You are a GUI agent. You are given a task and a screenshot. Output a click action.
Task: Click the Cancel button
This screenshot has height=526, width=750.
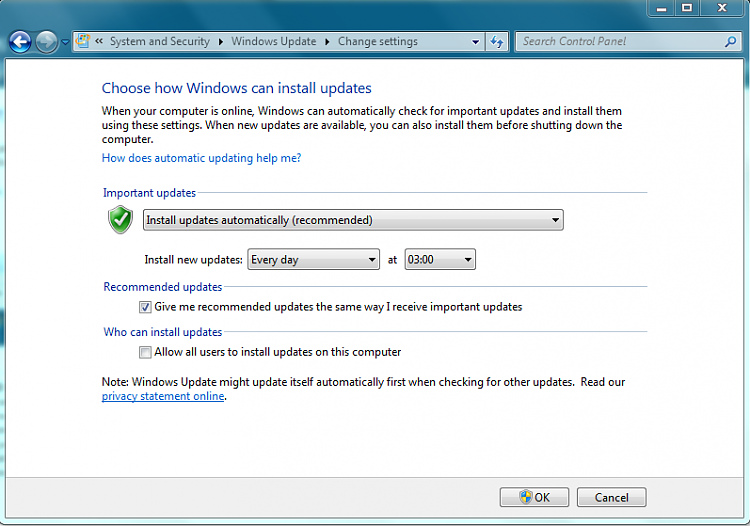coord(611,497)
